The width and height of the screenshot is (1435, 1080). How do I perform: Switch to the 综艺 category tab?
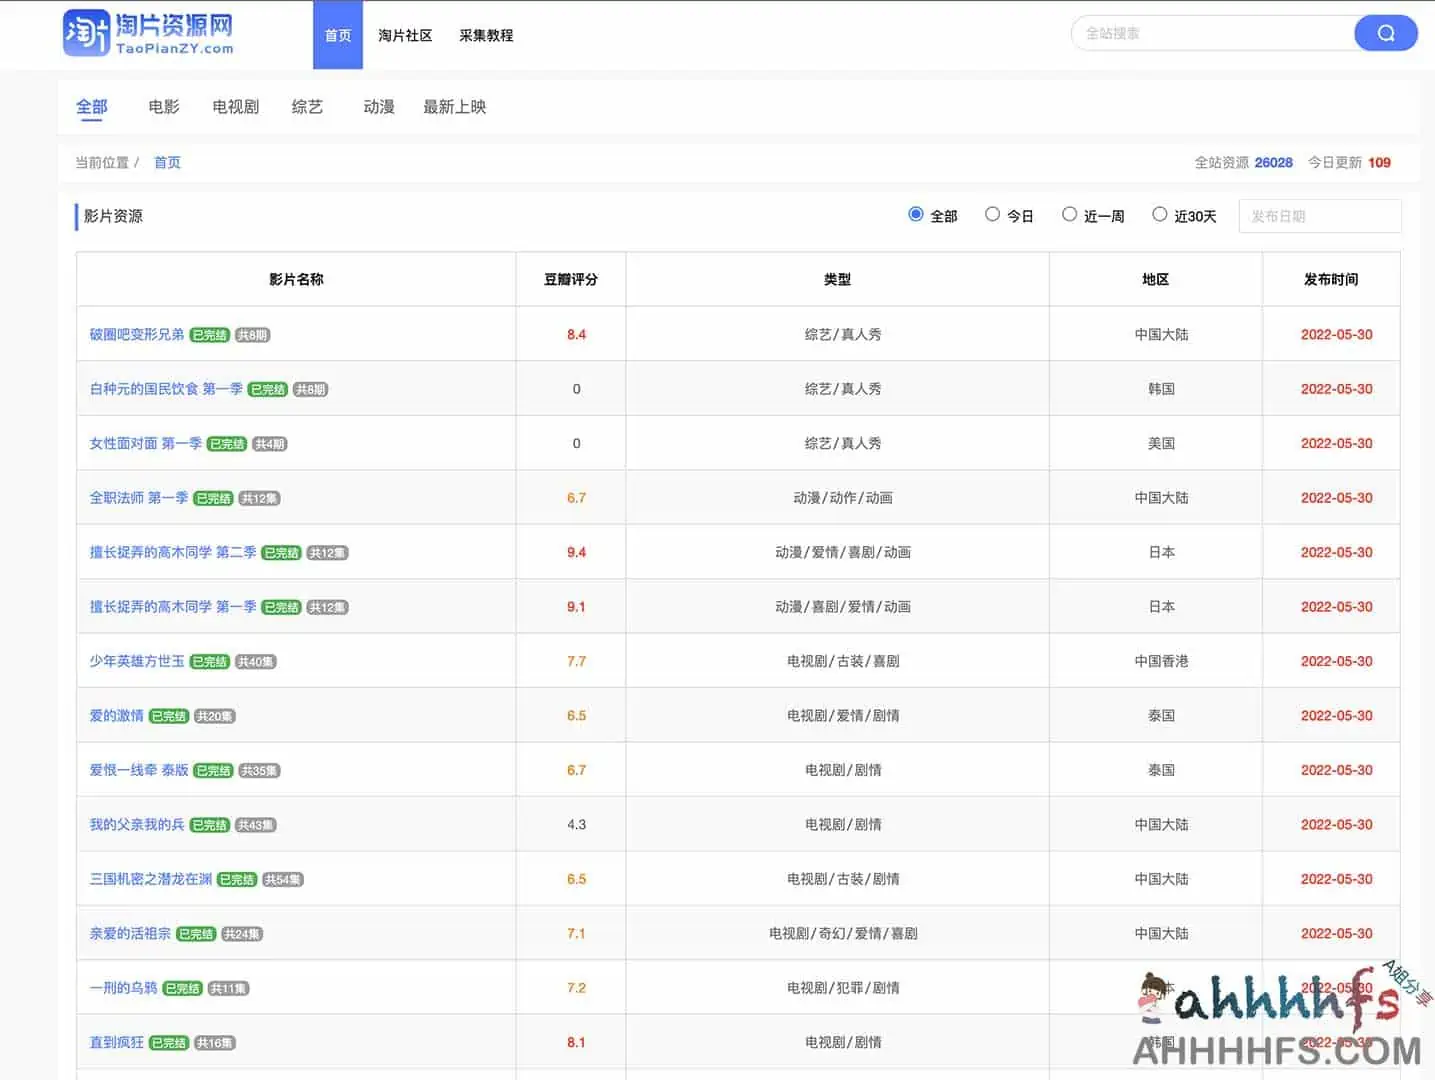(307, 107)
